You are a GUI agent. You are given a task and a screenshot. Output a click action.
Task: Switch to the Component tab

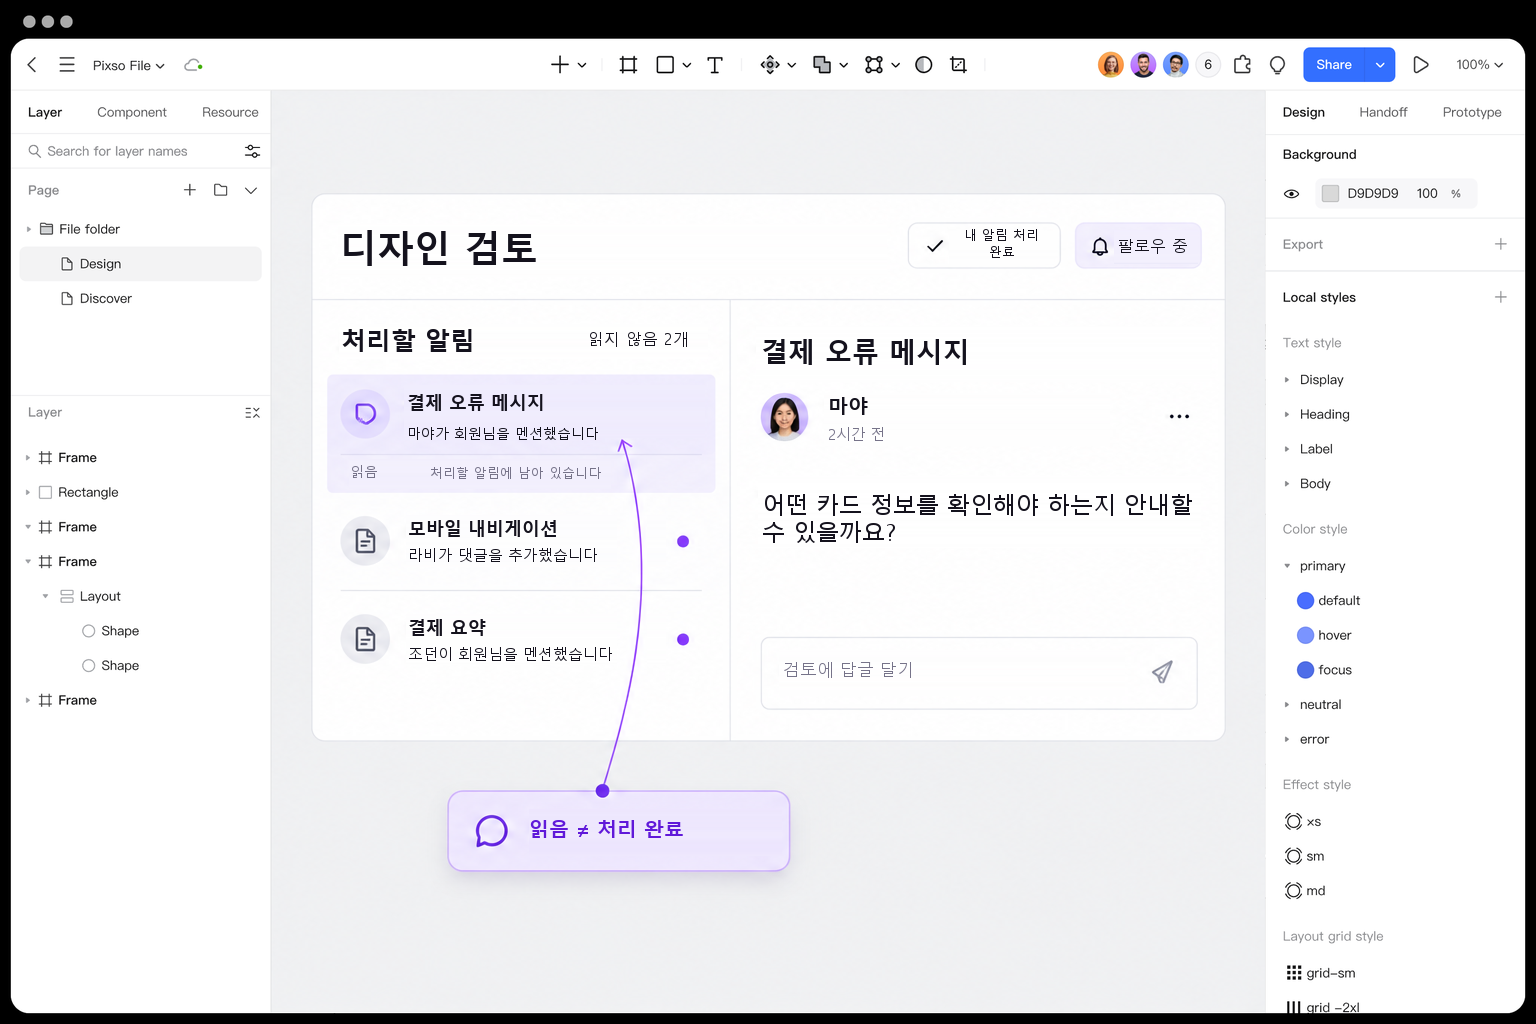(132, 112)
